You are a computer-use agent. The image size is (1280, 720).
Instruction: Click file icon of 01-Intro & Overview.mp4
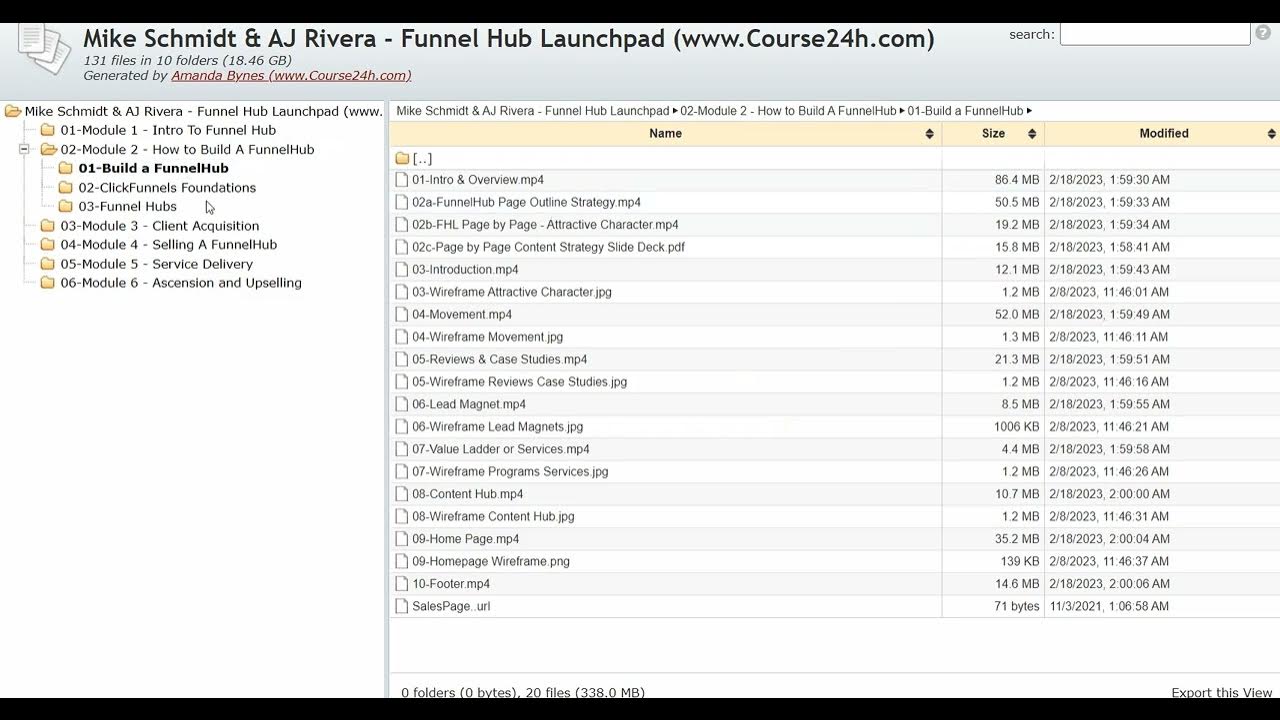[x=402, y=180]
